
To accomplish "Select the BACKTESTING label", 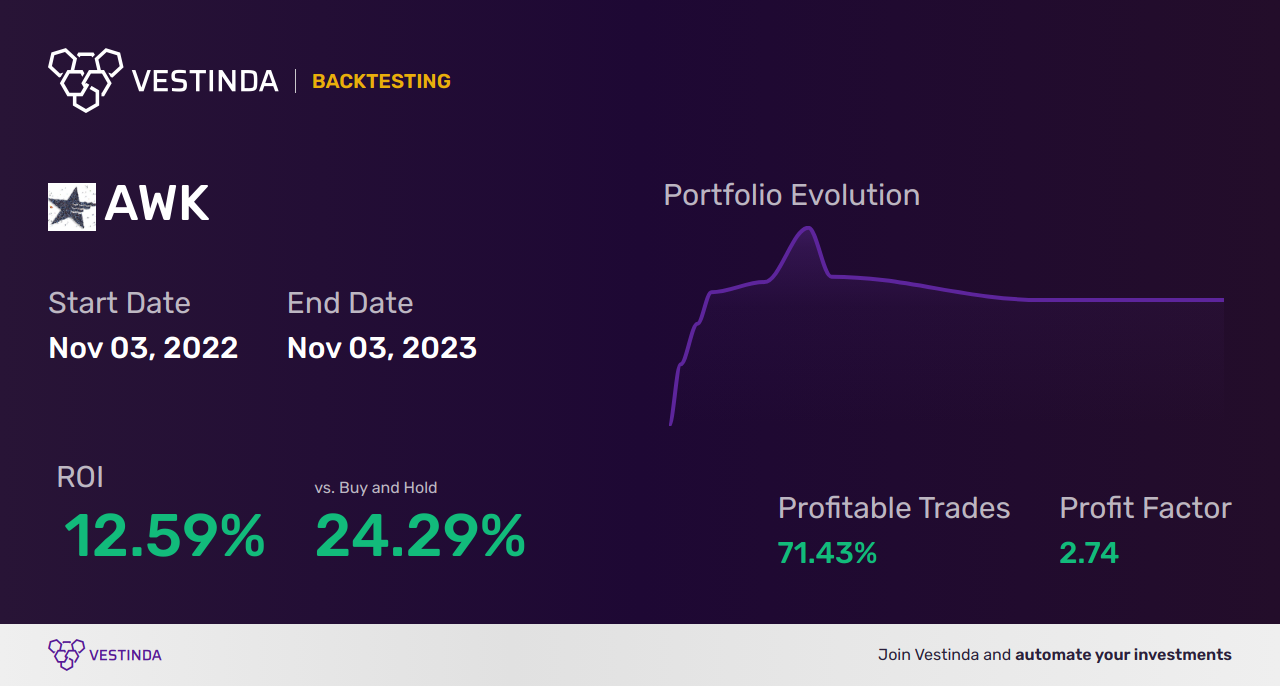I will [381, 81].
